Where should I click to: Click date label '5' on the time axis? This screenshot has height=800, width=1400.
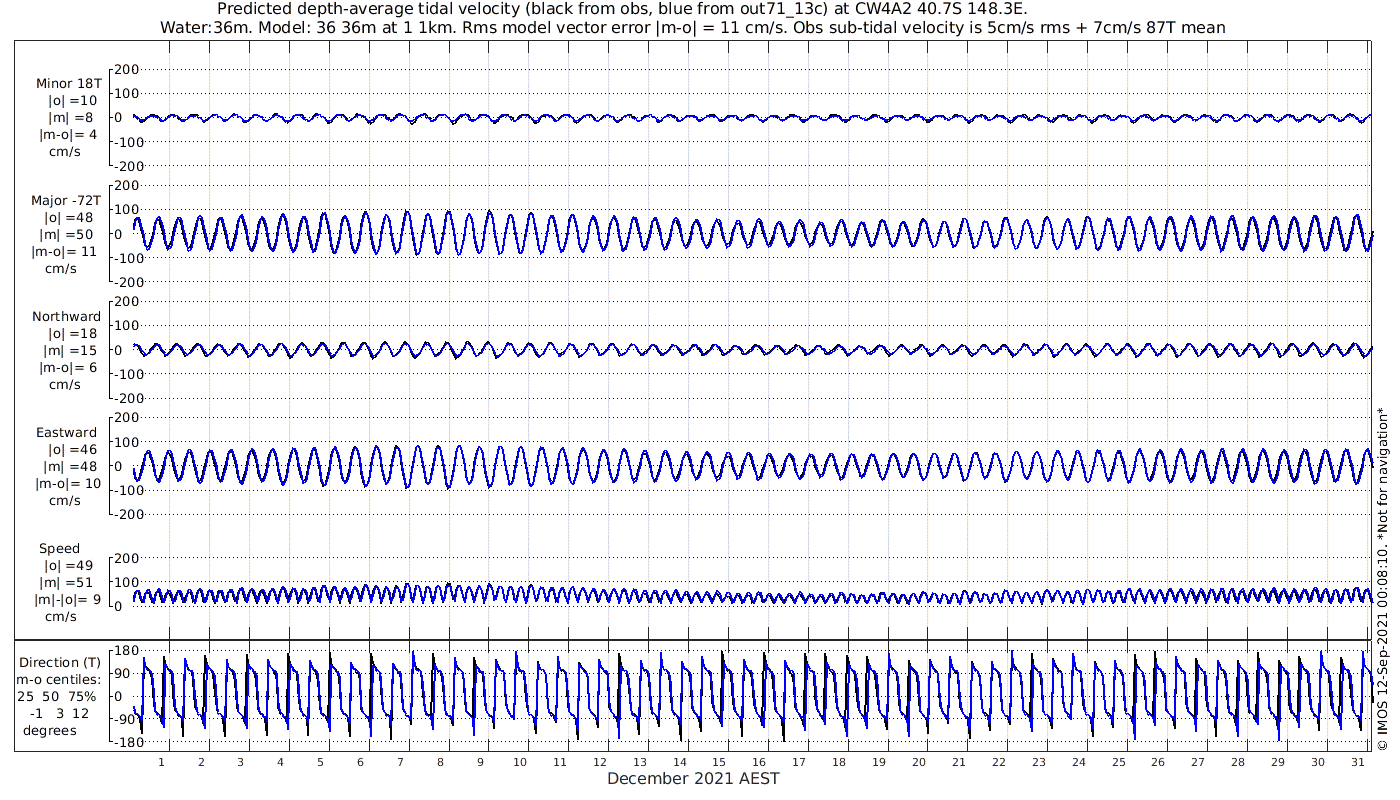[x=320, y=762]
